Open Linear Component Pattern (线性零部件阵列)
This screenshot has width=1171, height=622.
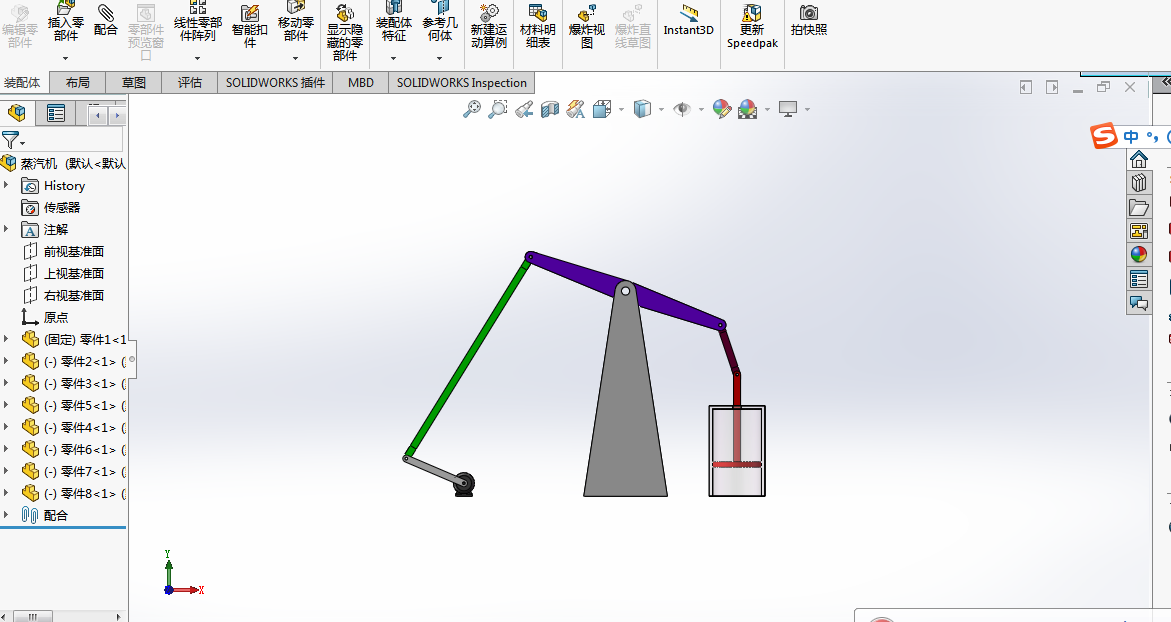coord(197,22)
